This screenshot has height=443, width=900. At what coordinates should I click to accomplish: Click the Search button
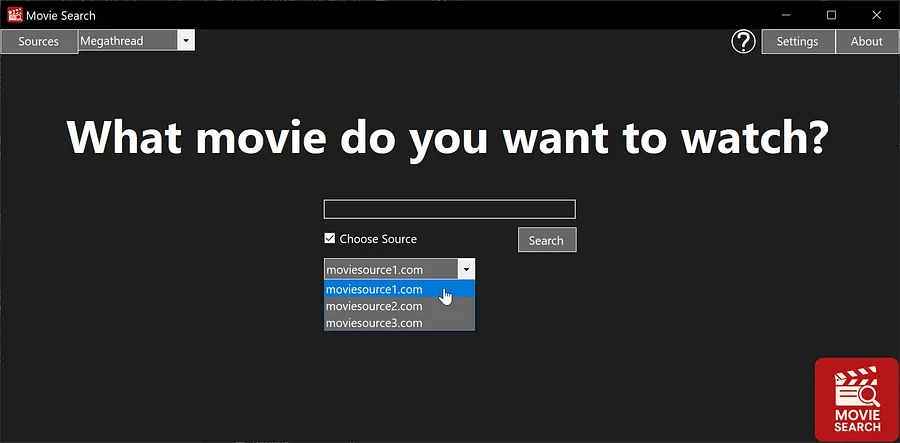pyautogui.click(x=546, y=240)
